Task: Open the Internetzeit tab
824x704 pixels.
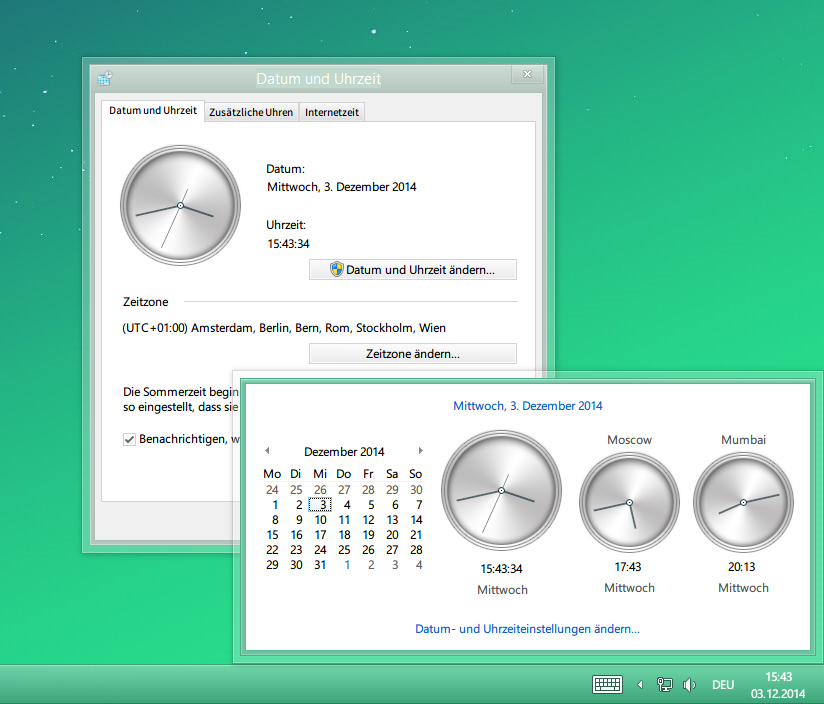Action: (x=332, y=112)
